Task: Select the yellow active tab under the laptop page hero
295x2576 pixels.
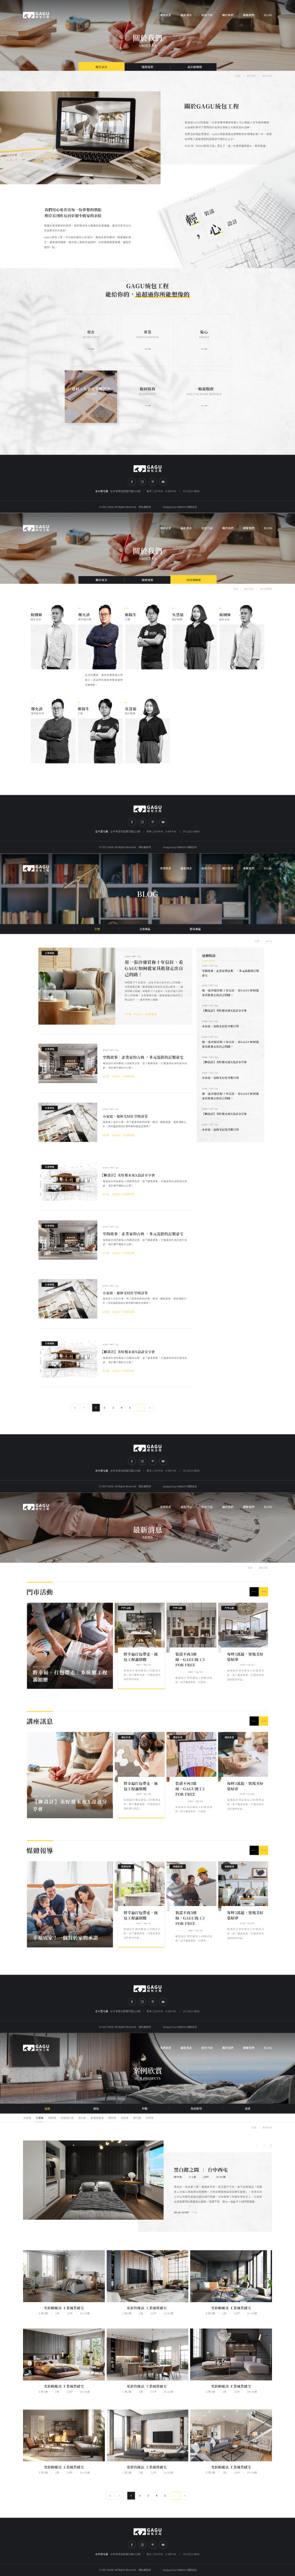Action: 101,67
